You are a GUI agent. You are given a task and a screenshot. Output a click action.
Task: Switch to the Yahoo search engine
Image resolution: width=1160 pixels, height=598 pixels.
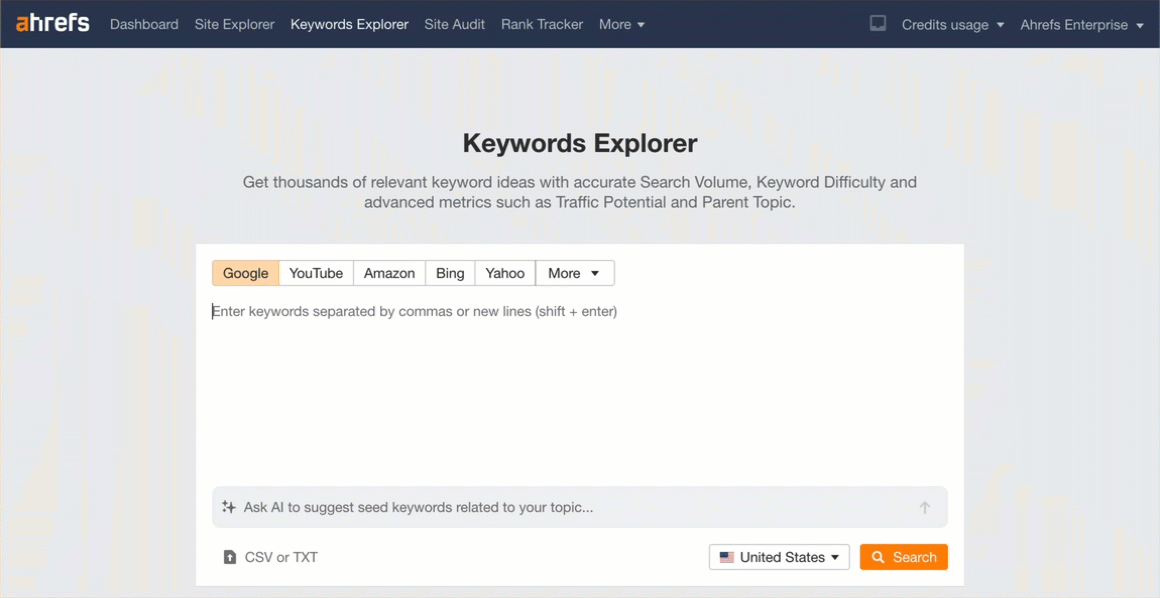click(504, 272)
